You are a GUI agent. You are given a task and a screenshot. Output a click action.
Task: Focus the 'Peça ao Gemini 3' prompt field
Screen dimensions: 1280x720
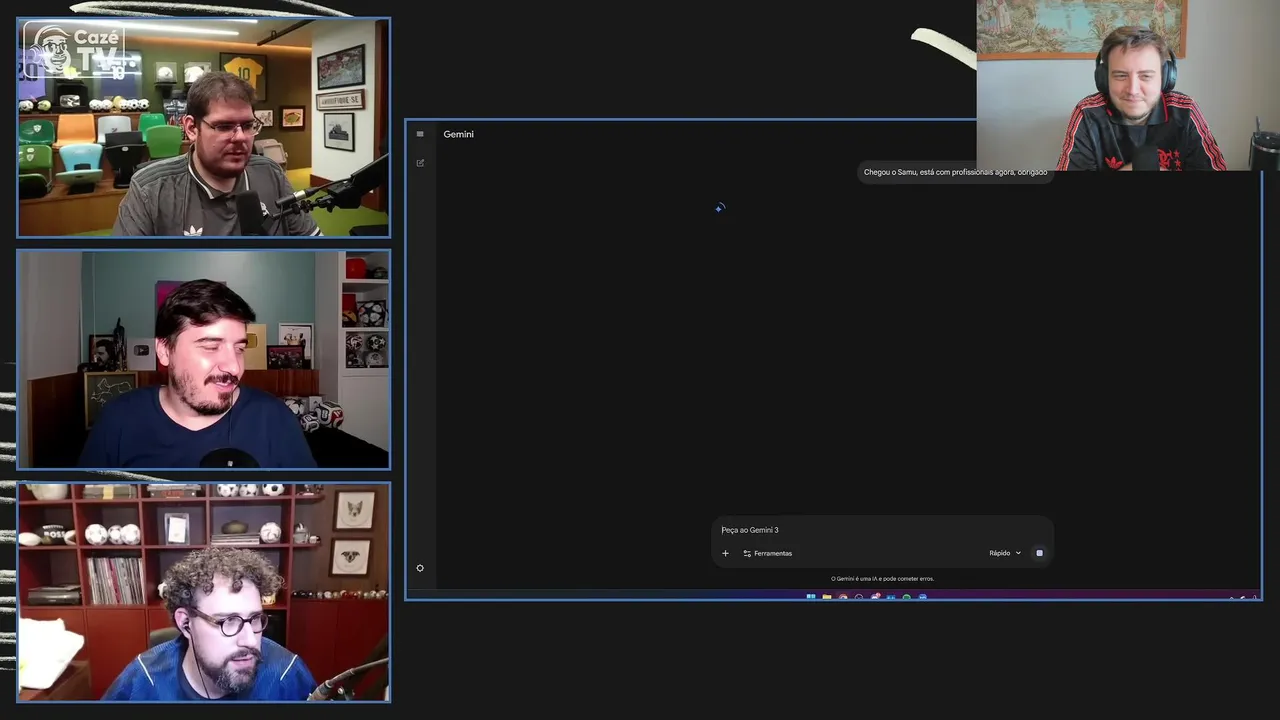(x=882, y=530)
